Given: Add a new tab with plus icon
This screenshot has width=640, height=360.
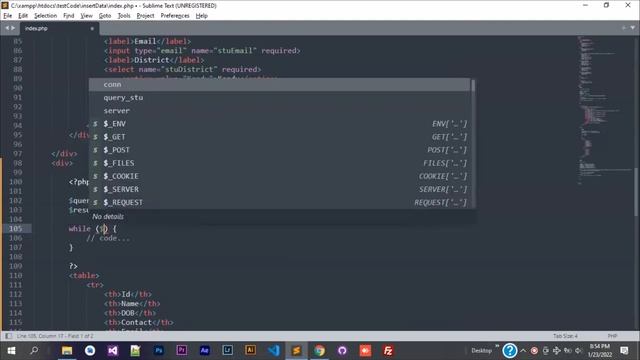Looking at the screenshot, I should [x=624, y=28].
